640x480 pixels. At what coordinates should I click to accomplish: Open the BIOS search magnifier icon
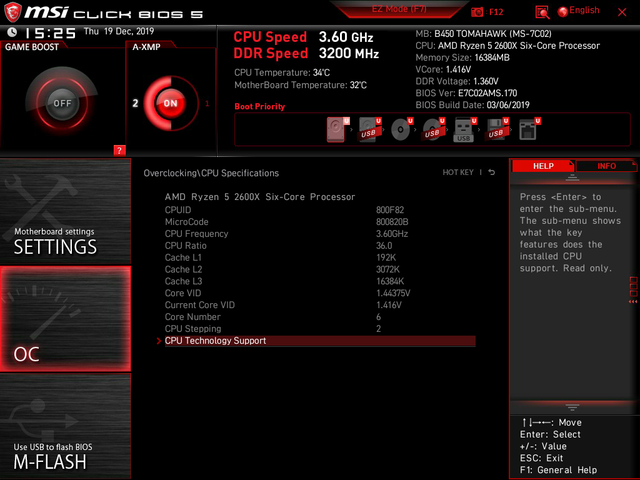(542, 12)
